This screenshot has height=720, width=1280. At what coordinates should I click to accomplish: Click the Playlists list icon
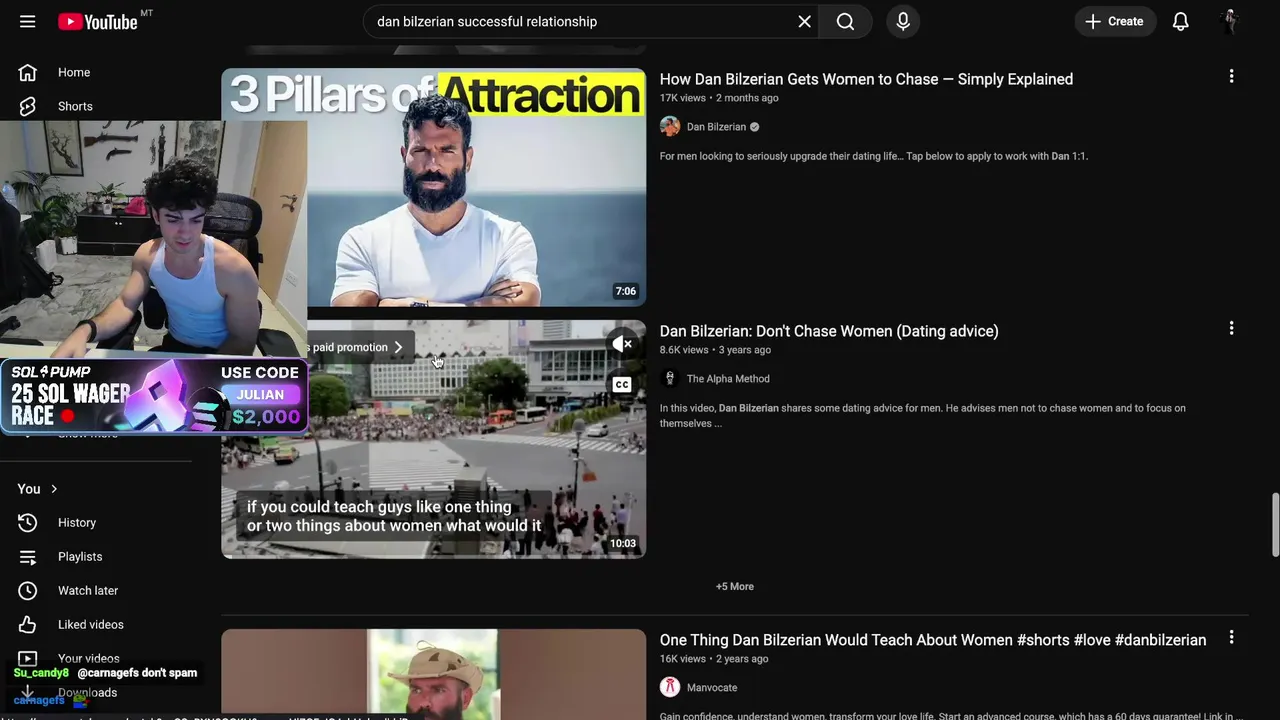[x=28, y=557]
